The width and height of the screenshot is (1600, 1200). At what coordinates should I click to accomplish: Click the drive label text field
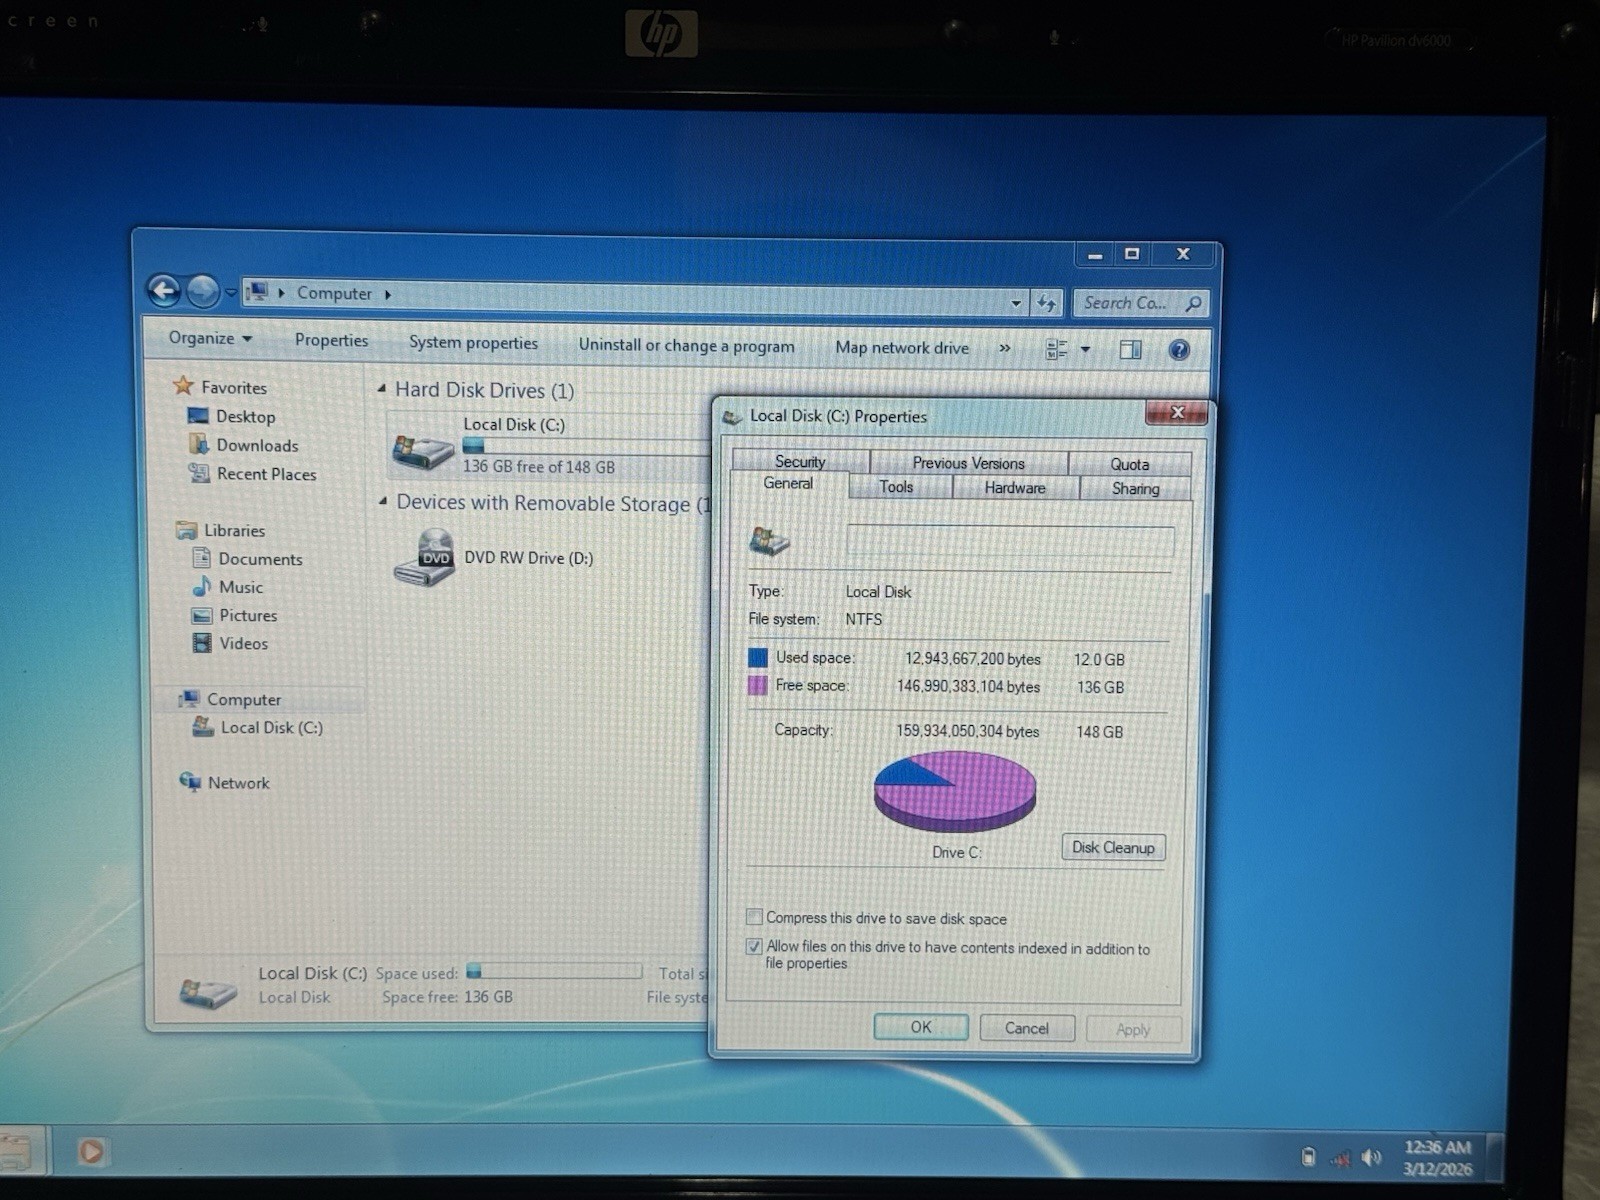point(1010,542)
